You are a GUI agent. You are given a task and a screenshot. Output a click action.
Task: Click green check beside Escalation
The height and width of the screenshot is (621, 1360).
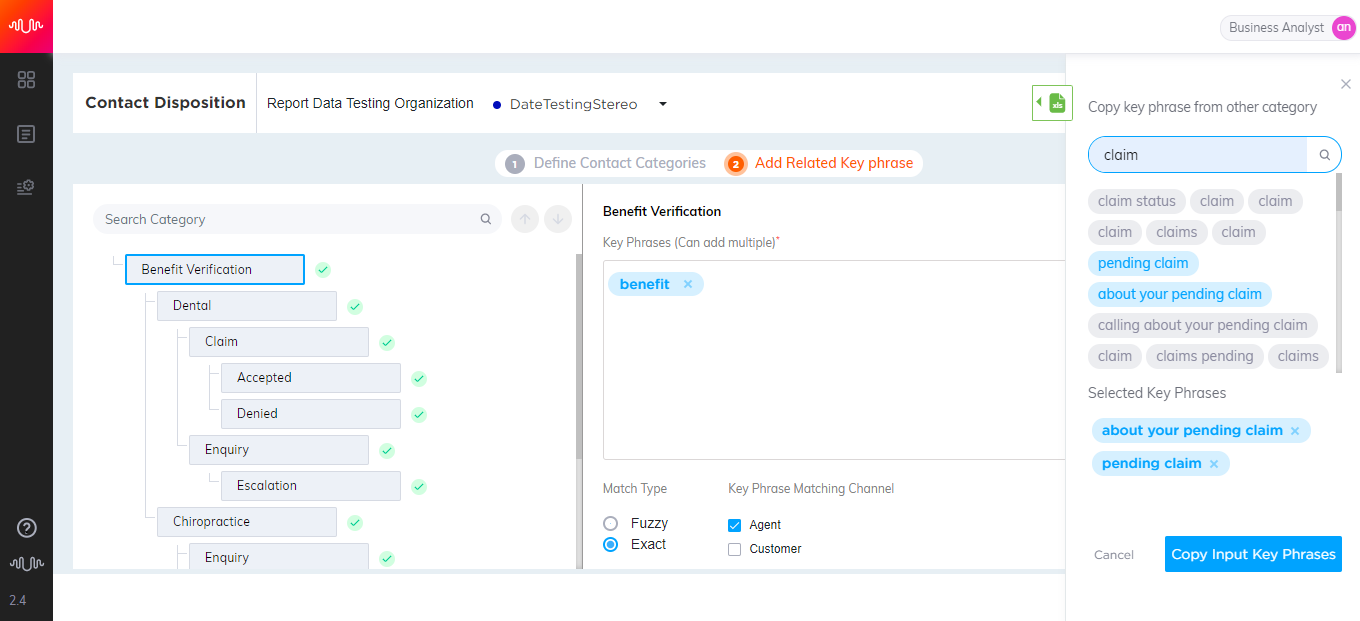[419, 486]
